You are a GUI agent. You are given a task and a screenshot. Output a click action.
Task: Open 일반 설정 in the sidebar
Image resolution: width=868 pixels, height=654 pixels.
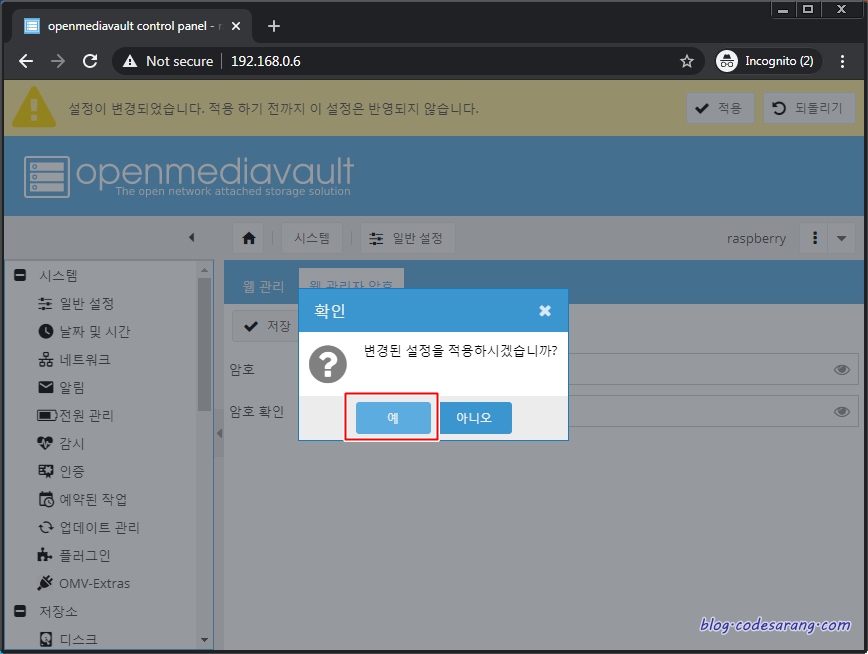tap(75, 303)
